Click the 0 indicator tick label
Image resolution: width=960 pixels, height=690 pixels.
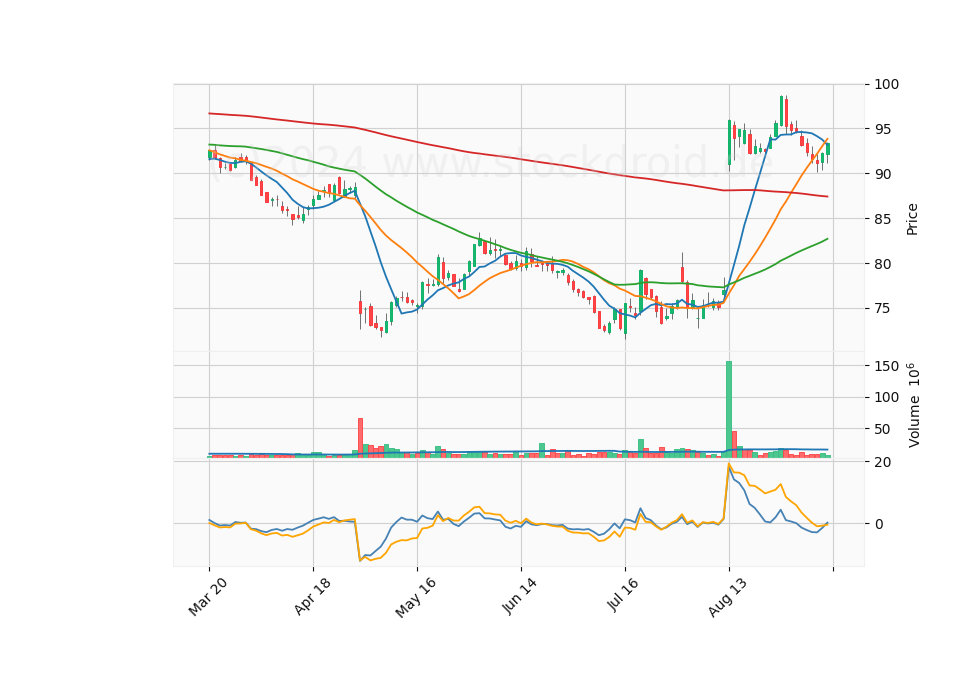click(879, 524)
